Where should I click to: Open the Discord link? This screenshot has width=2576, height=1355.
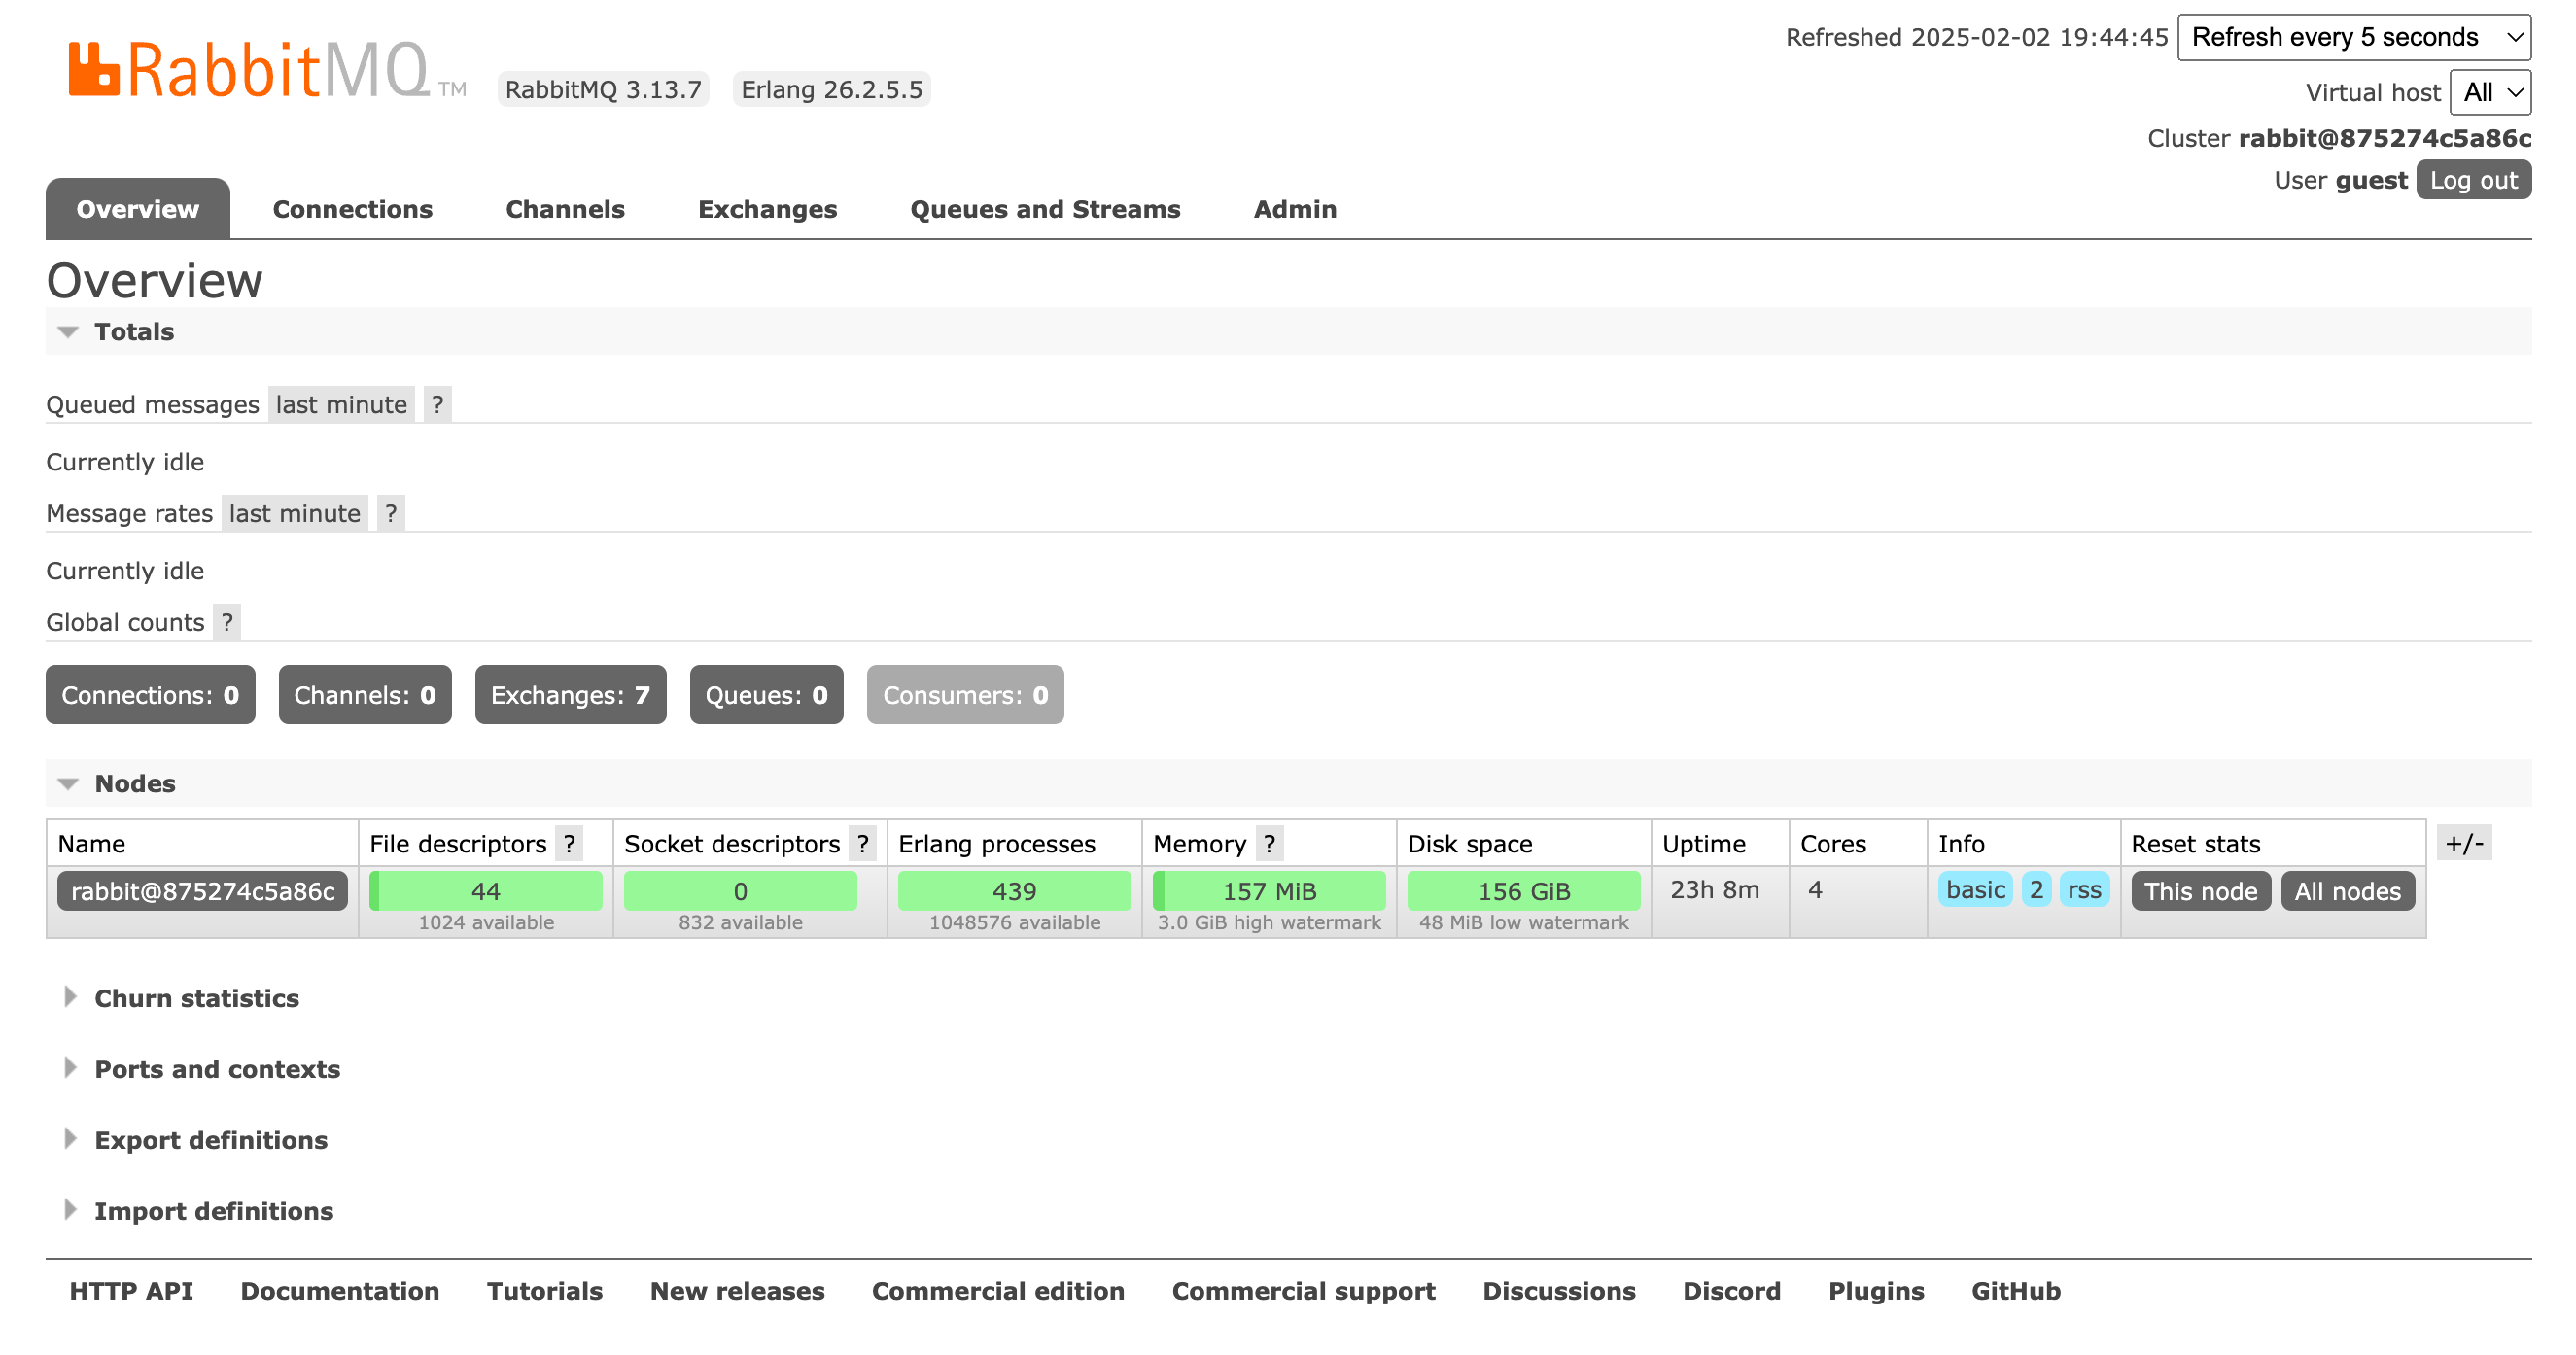[1731, 1292]
